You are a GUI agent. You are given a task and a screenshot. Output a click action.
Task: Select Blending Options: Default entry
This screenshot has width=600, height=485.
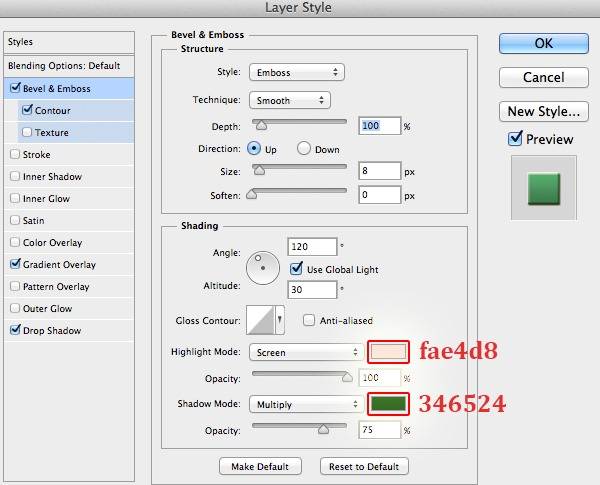coord(64,66)
